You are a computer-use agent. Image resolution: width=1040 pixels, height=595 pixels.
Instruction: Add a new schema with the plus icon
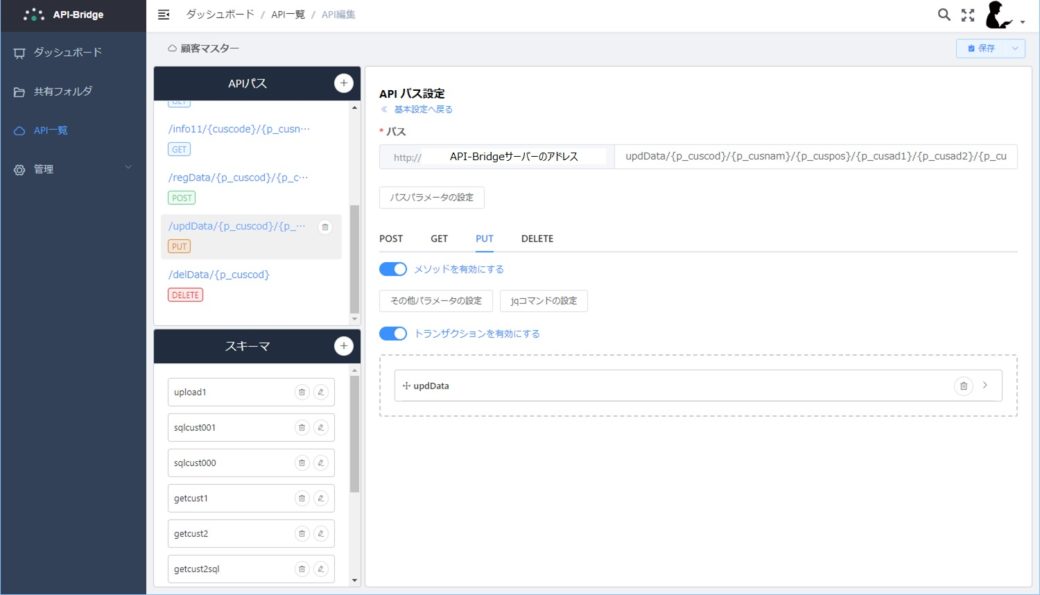tap(343, 346)
